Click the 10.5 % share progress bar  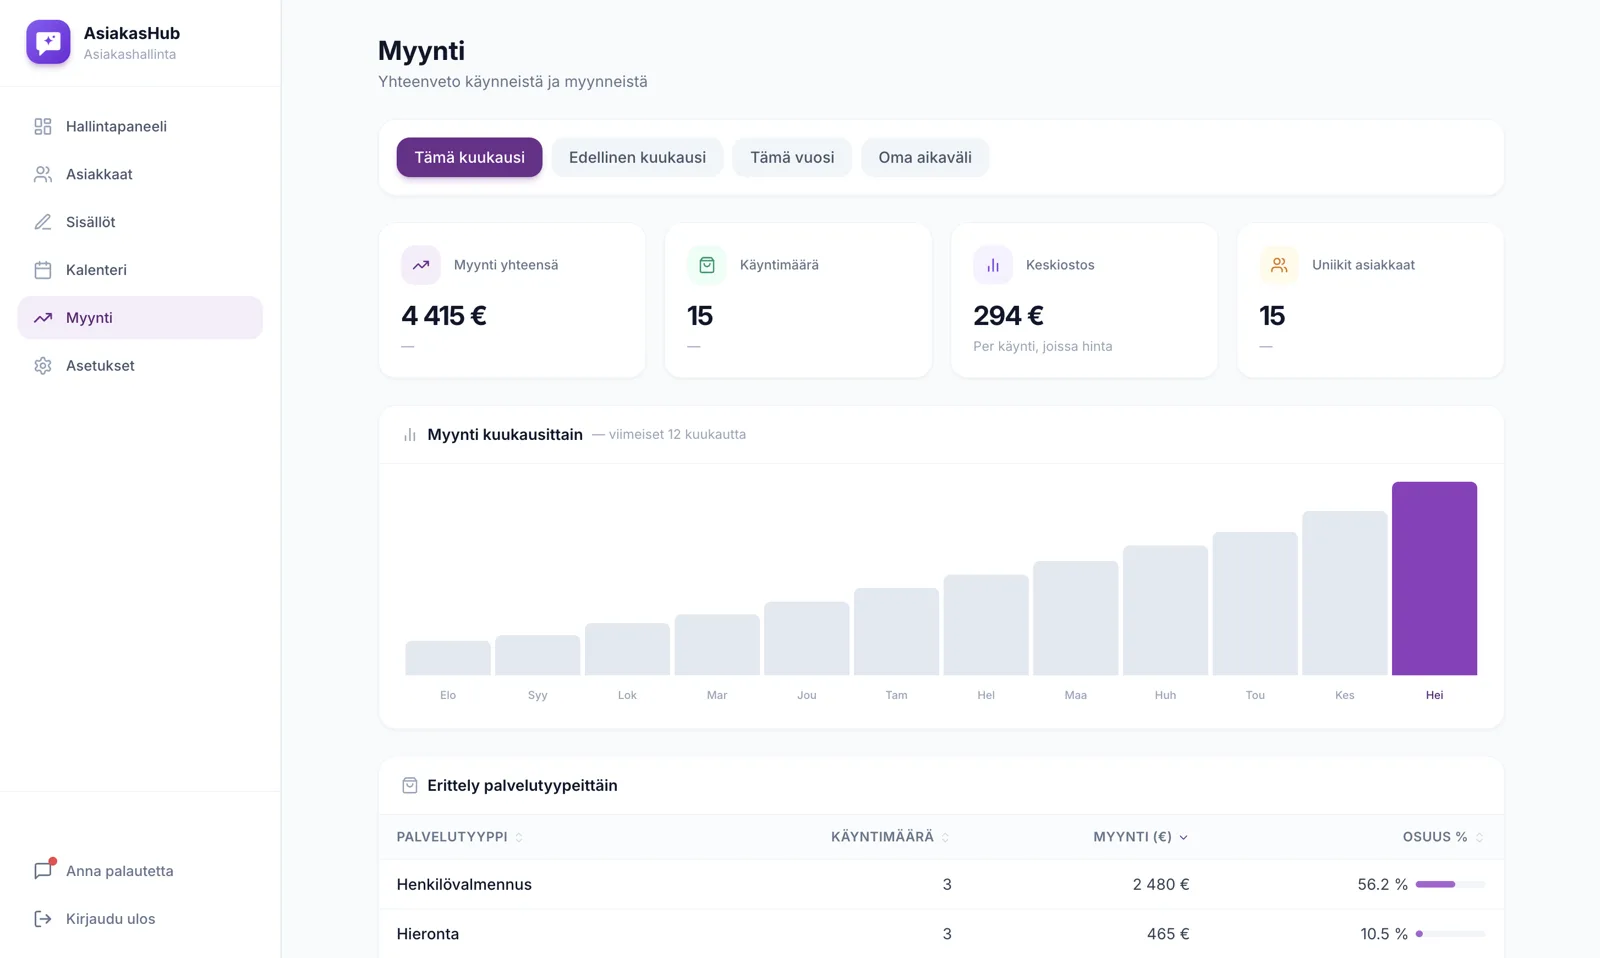coord(1450,934)
